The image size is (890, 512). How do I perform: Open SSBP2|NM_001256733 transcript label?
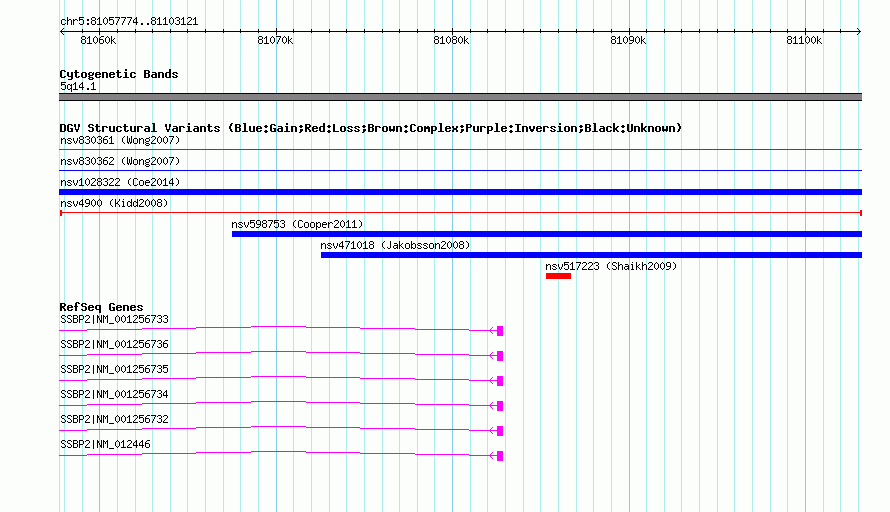point(114,320)
